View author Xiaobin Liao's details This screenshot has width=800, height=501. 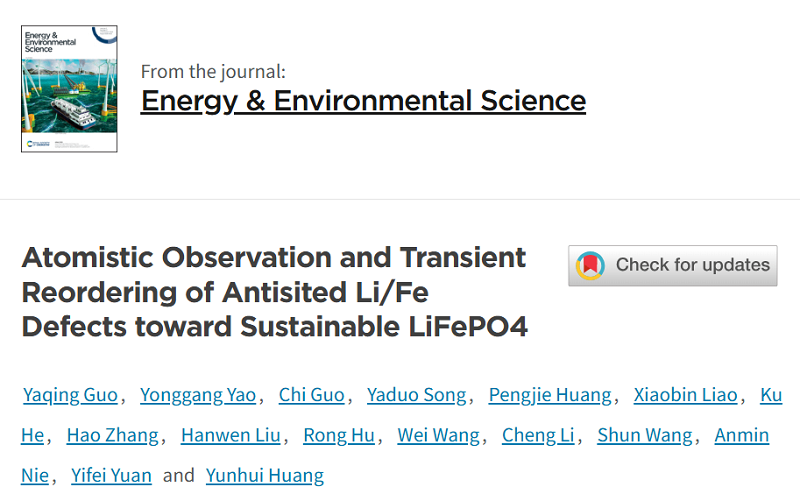pos(686,395)
